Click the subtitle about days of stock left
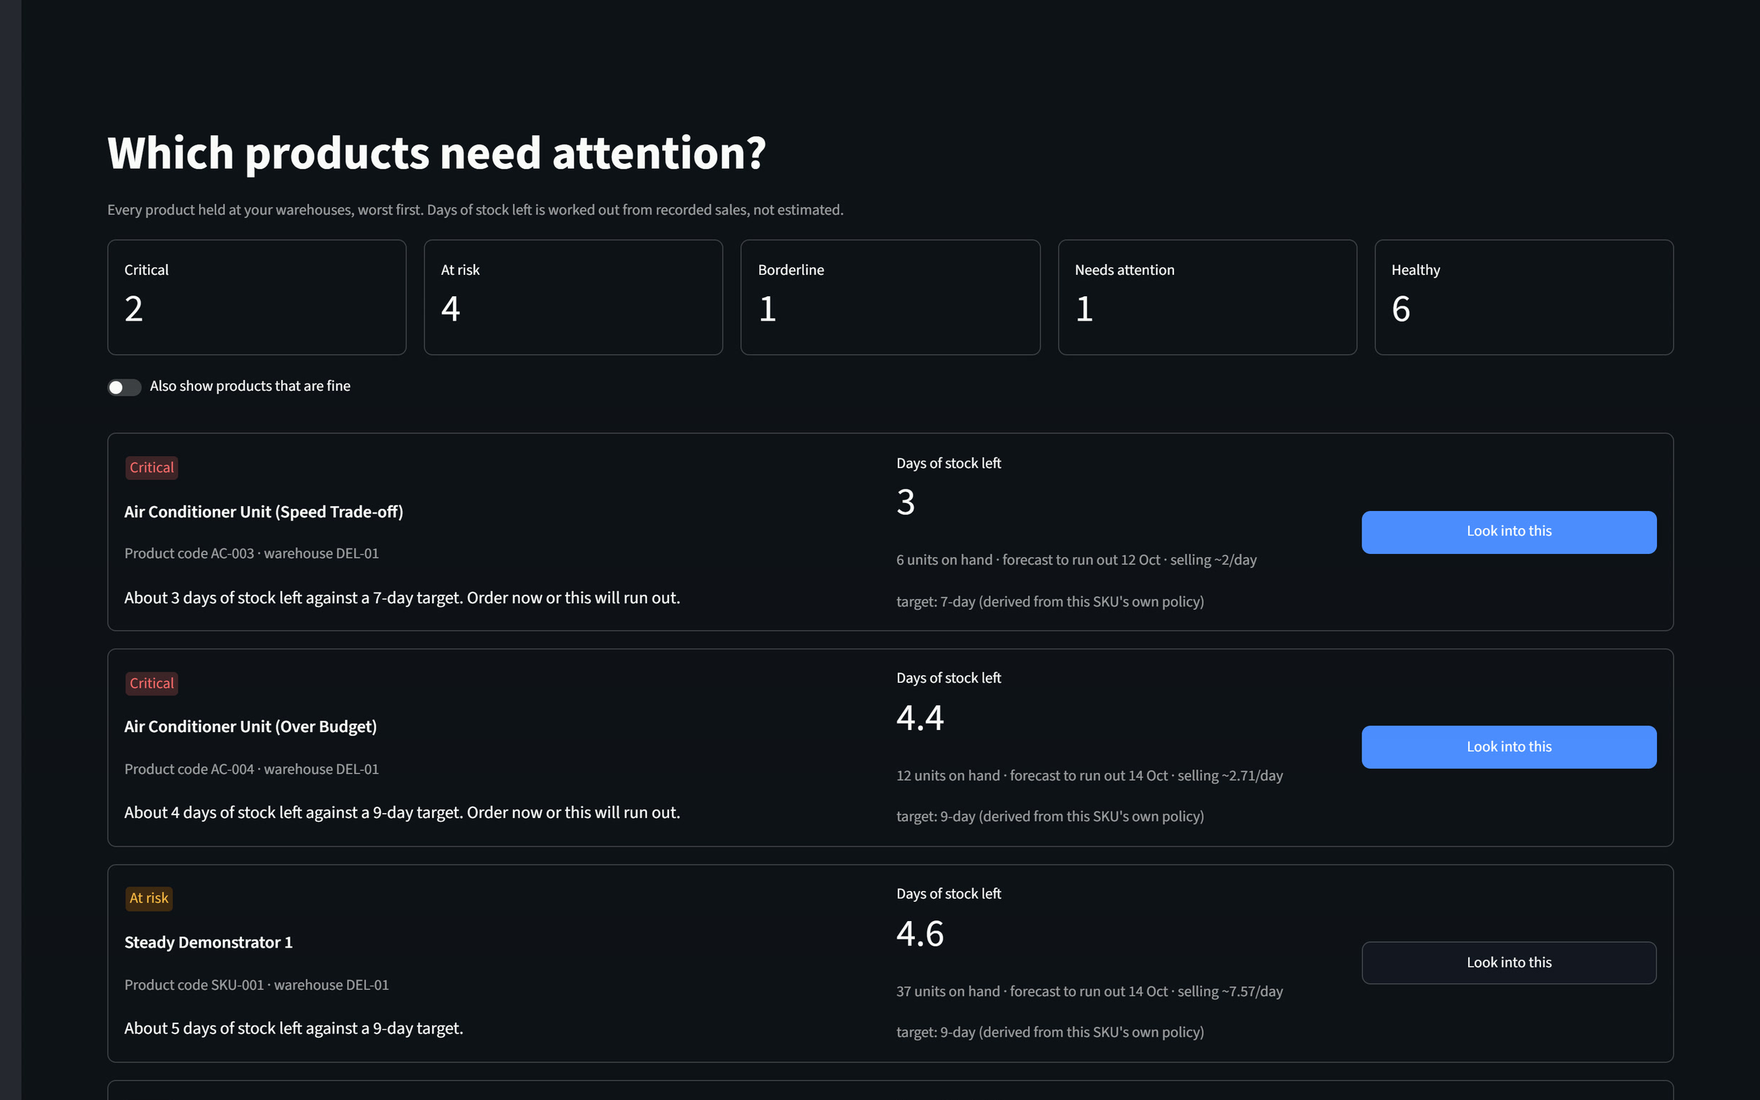The image size is (1760, 1100). [476, 210]
